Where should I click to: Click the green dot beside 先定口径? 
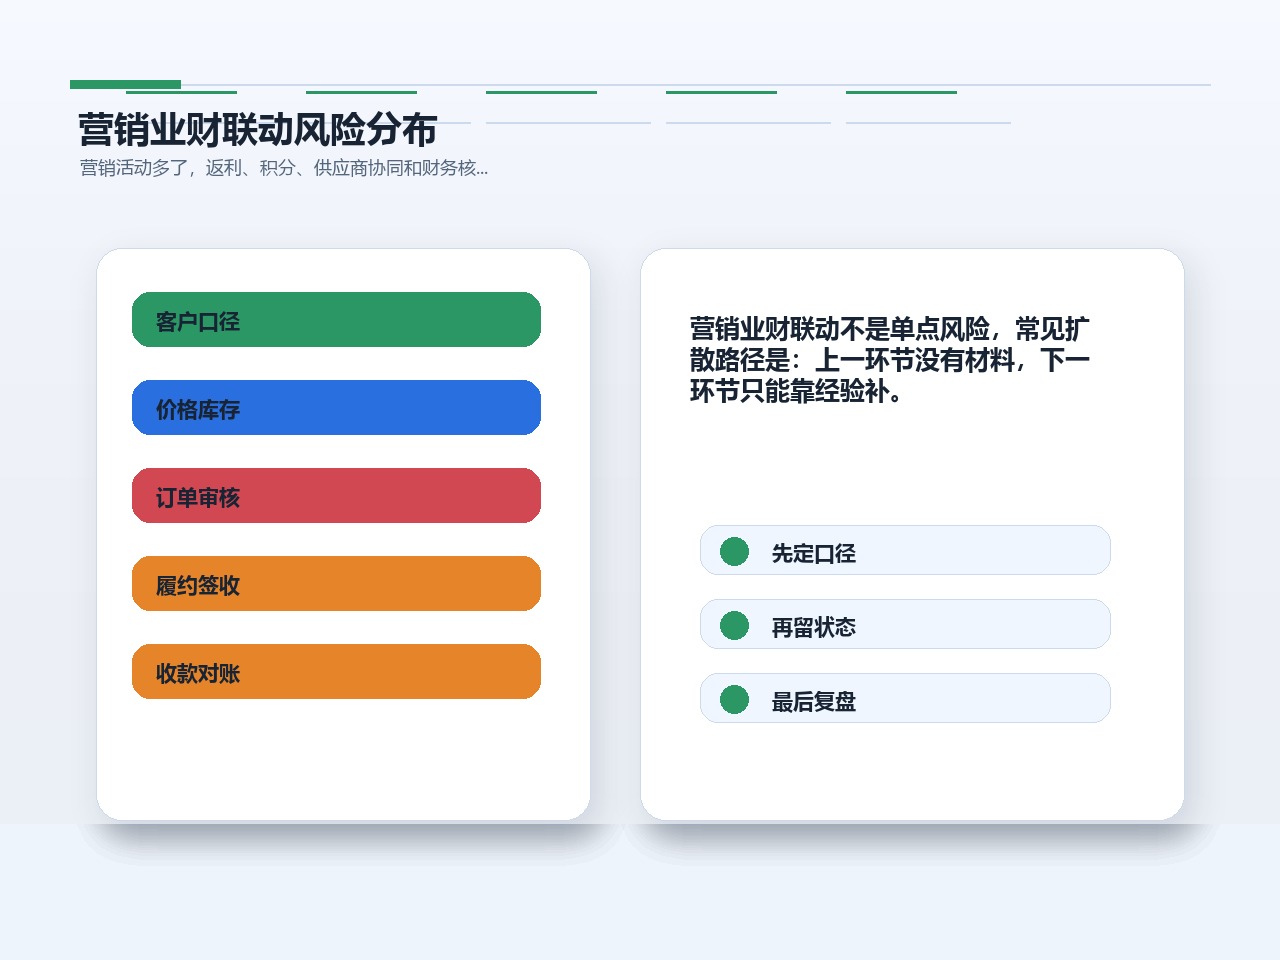click(734, 551)
